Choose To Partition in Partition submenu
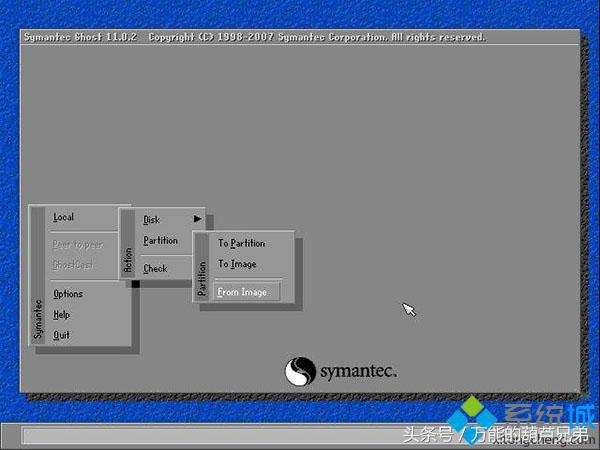600x450 pixels. pos(241,243)
